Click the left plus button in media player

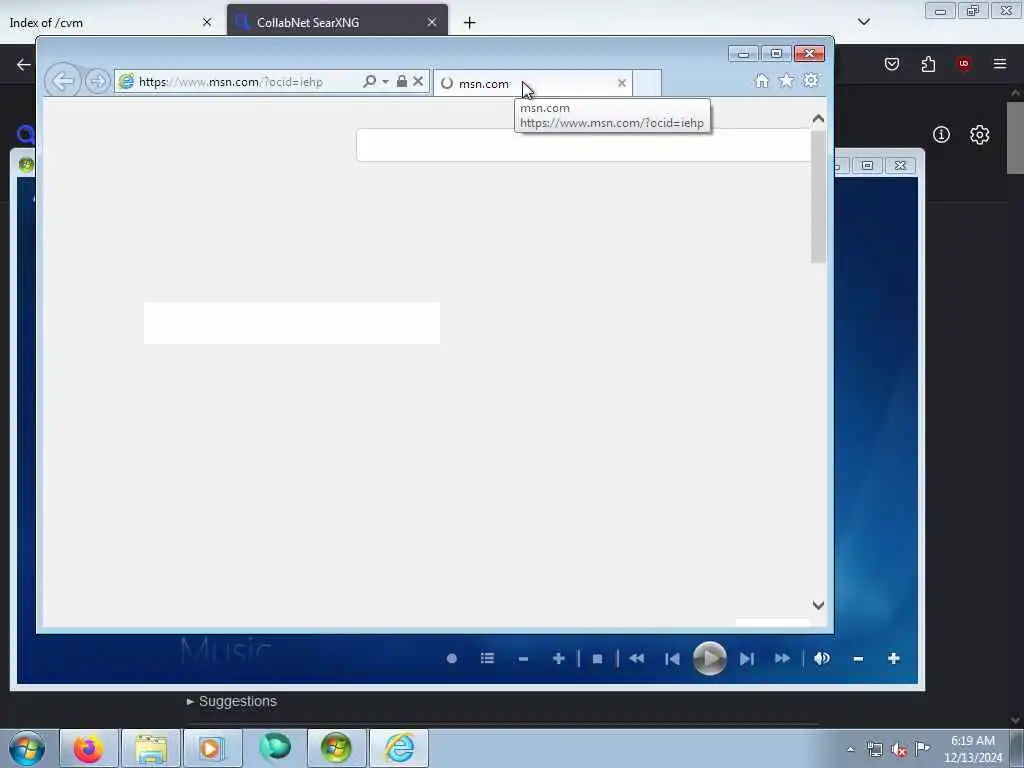558,658
